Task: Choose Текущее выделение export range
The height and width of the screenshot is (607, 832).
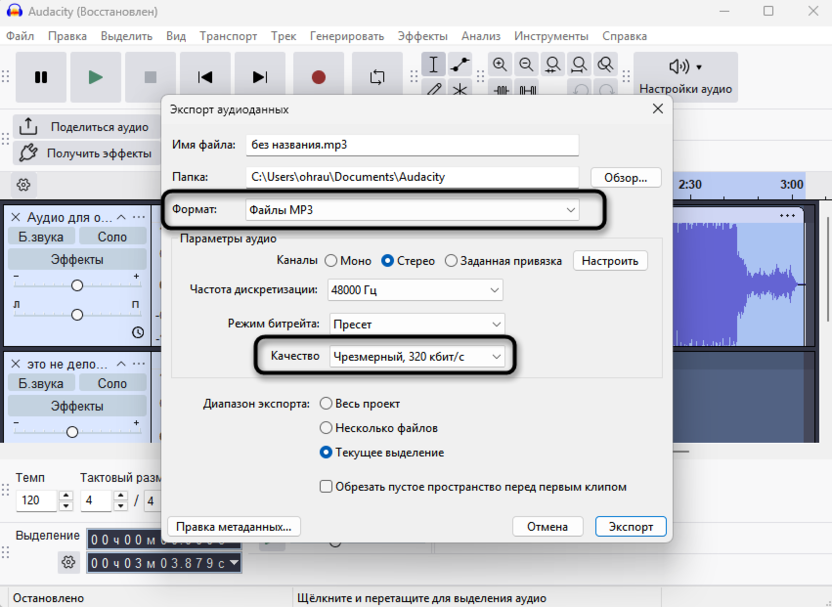Action: point(326,453)
